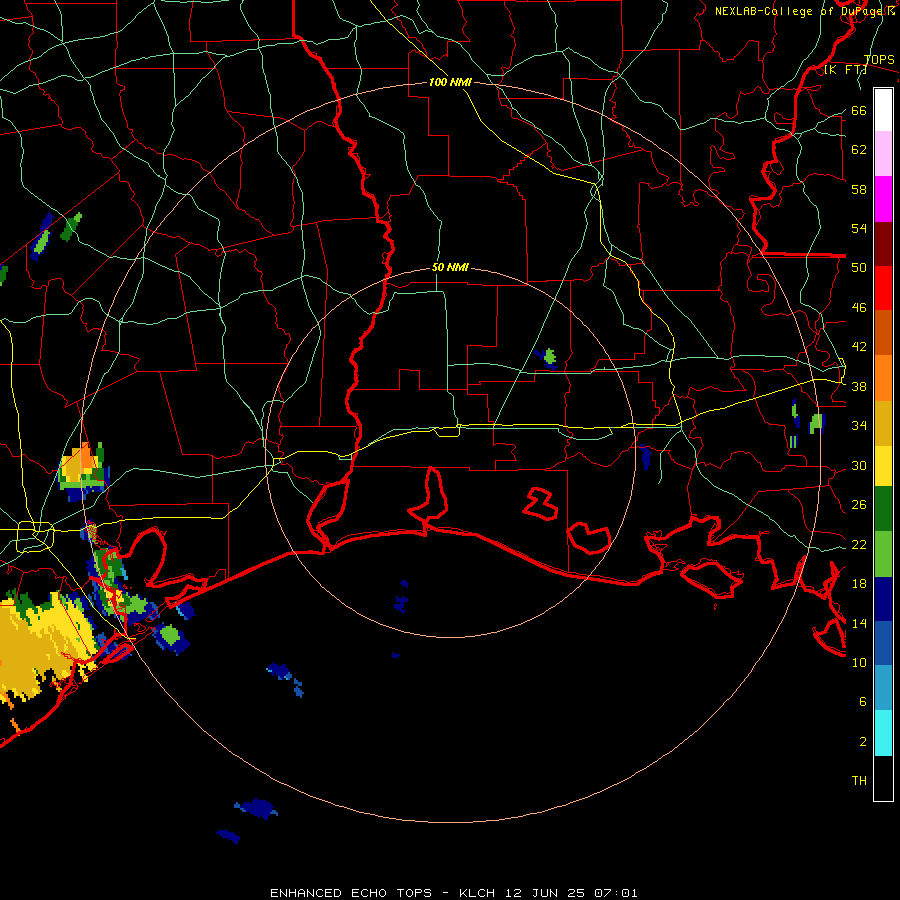The width and height of the screenshot is (900, 900).
Task: Click the 18 legend value
Action: pos(859,584)
